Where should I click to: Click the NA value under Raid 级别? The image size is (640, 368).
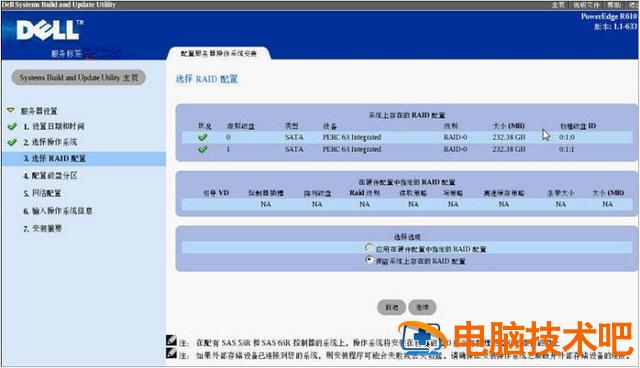click(x=364, y=204)
